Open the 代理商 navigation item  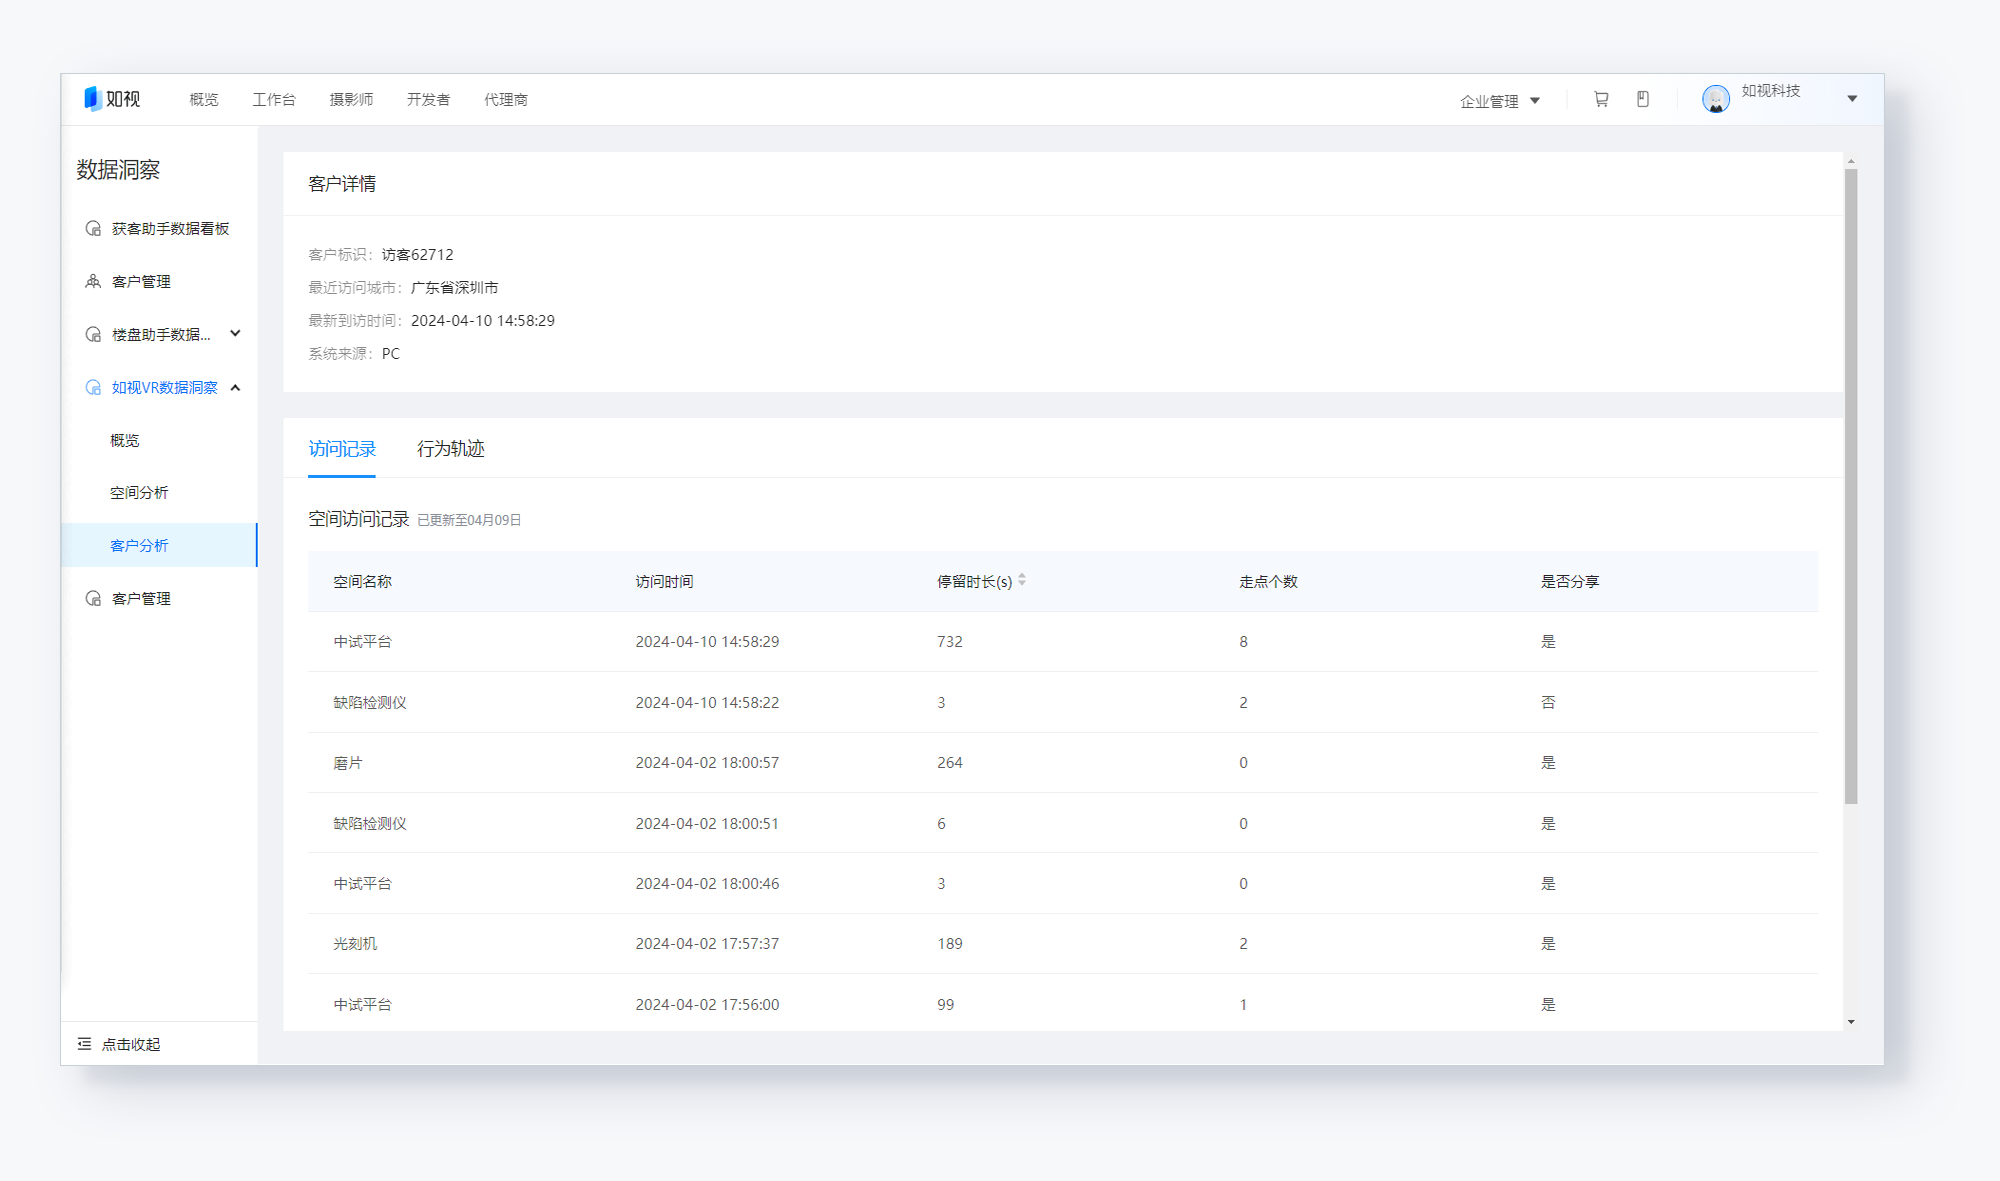tap(506, 99)
